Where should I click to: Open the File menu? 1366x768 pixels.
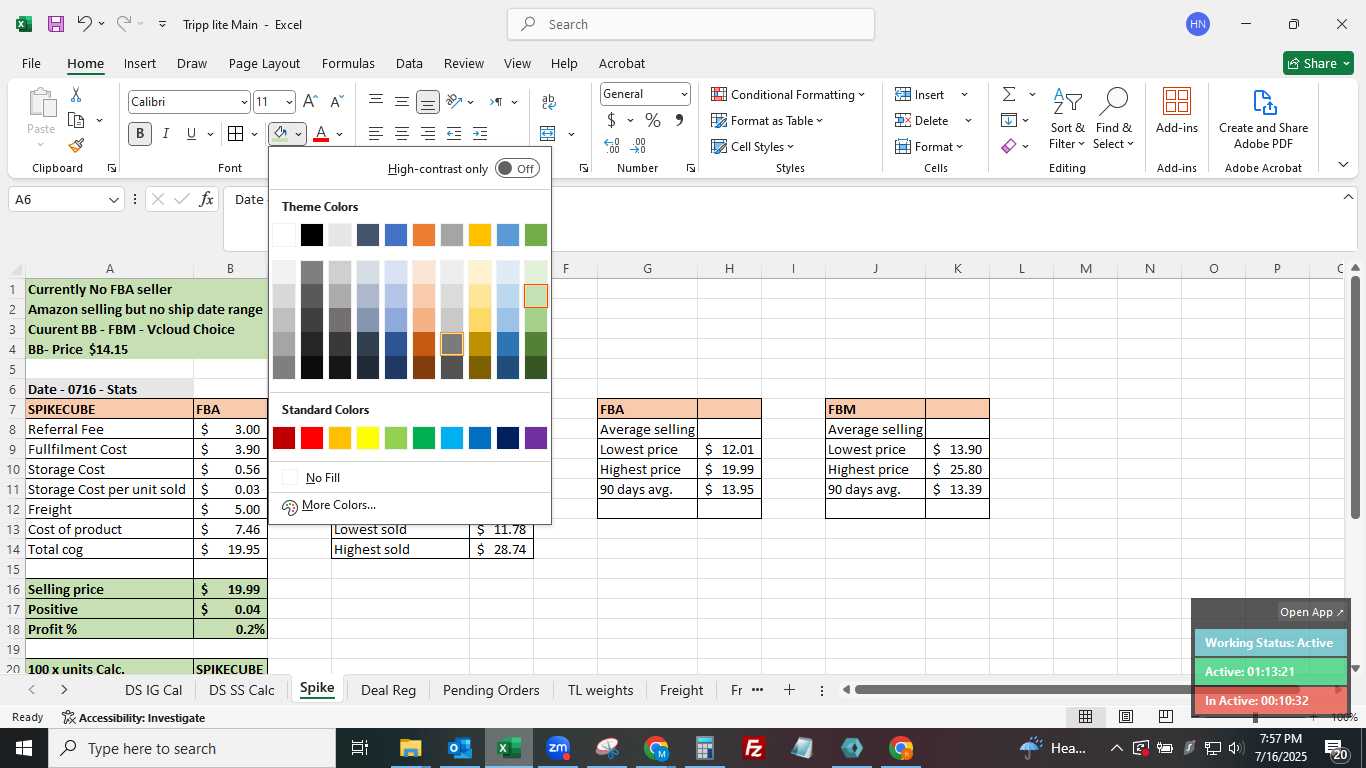31,63
